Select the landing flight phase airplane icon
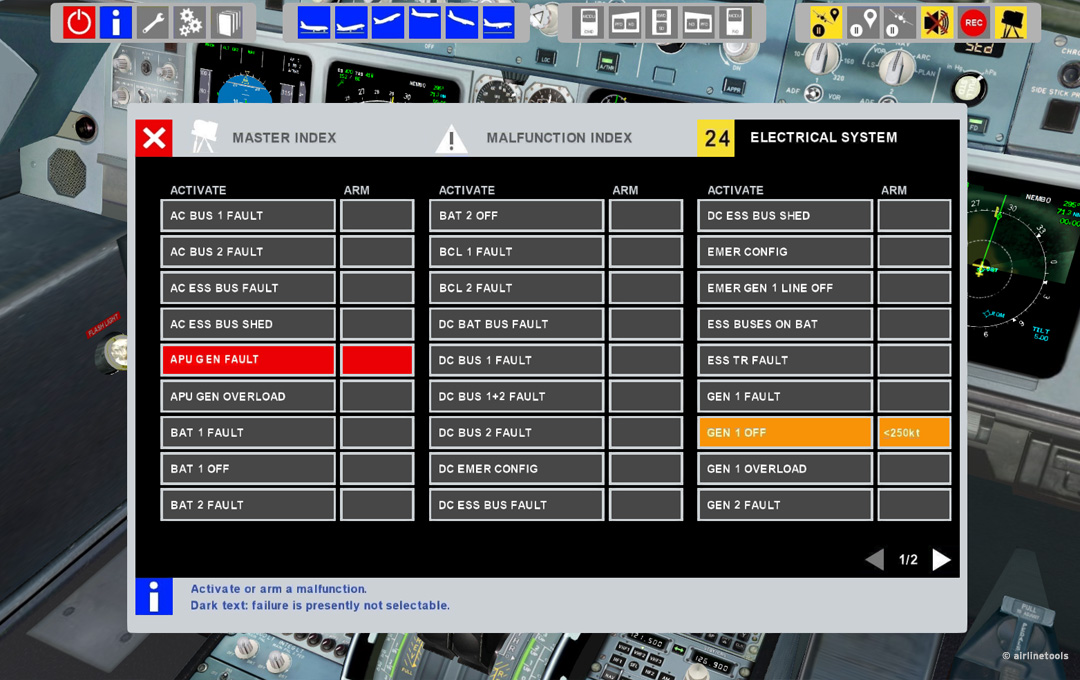 click(498, 22)
